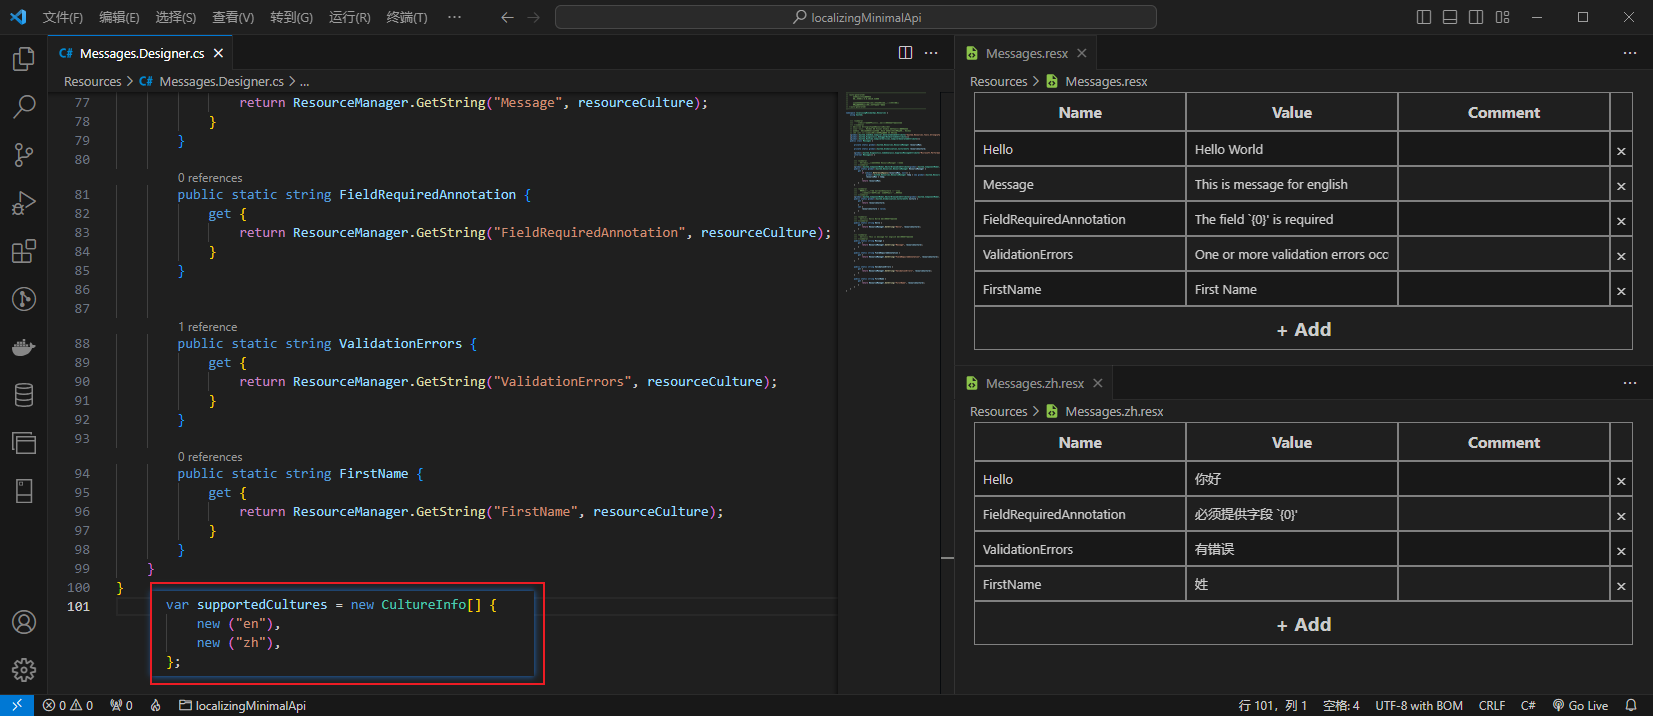Open the Docker whale icon view
The image size is (1653, 716).
click(24, 347)
